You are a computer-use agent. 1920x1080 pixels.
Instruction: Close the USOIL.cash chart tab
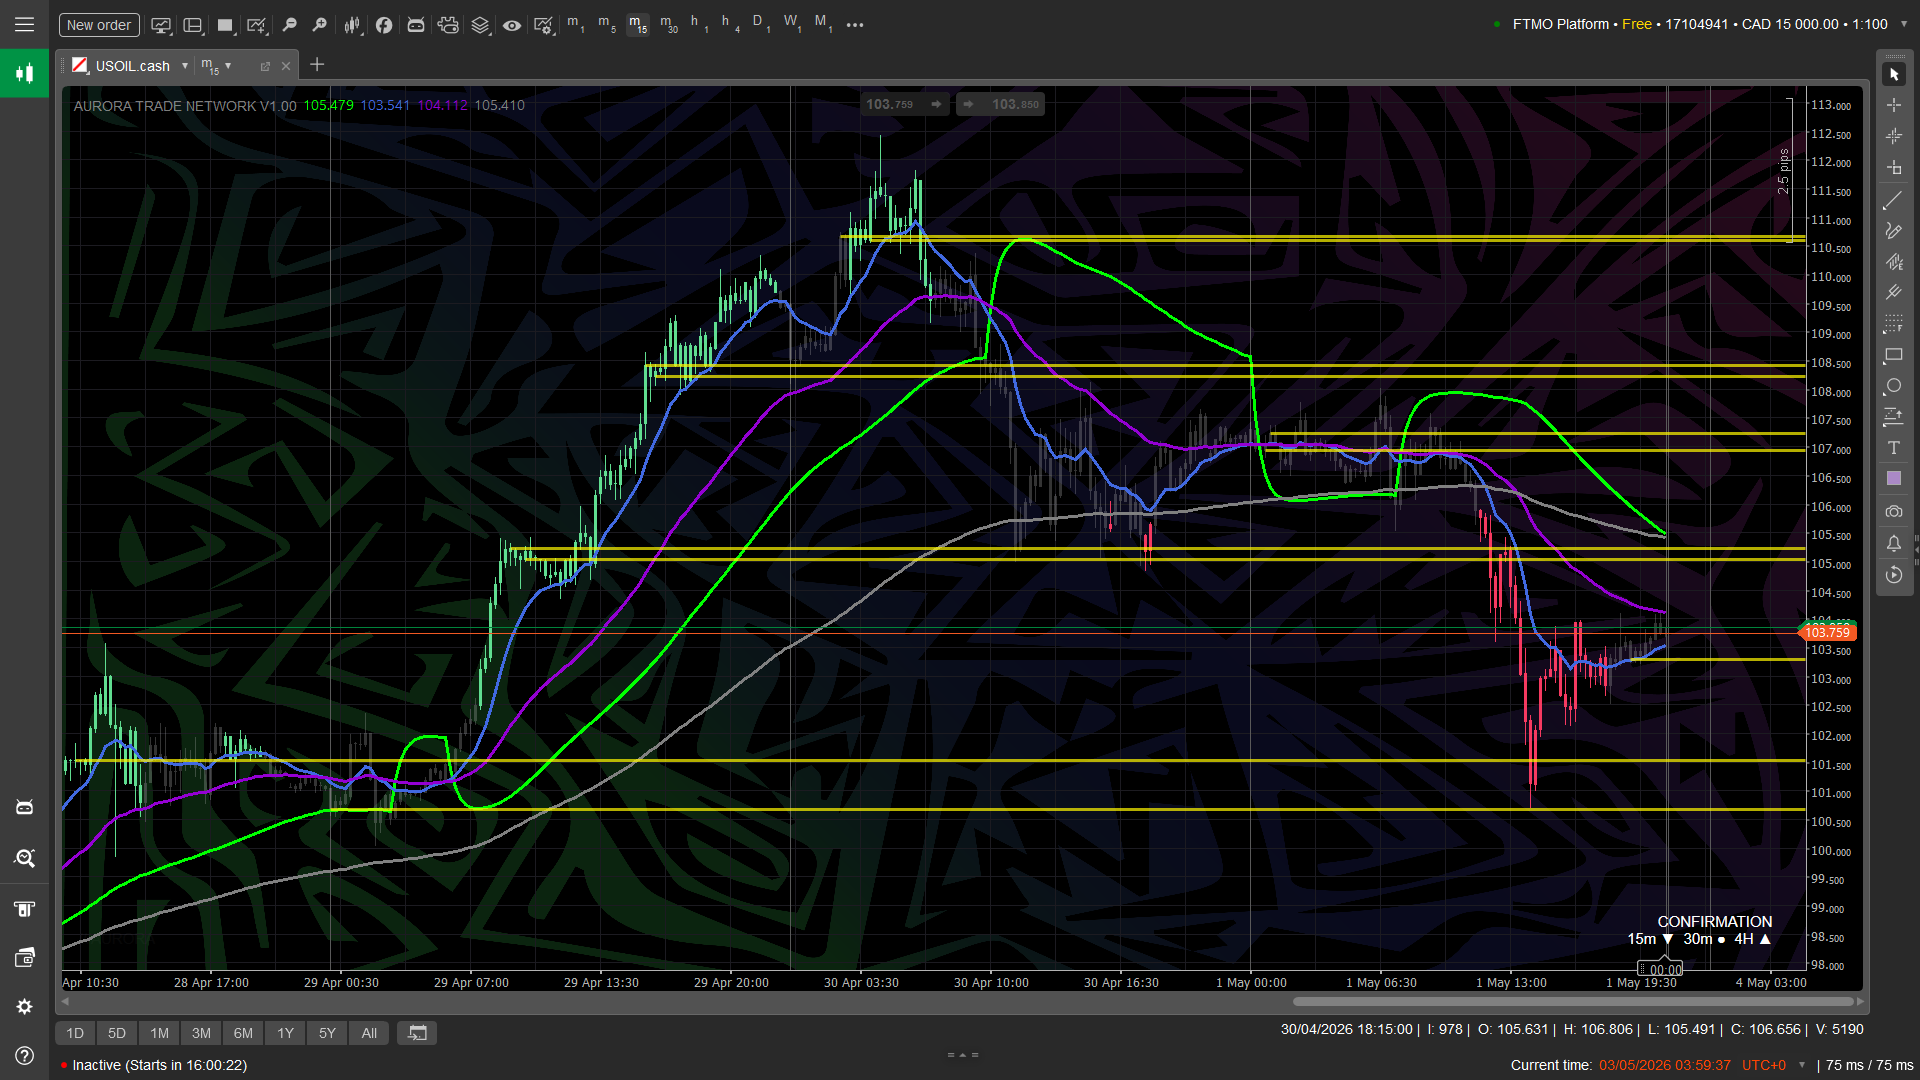(x=286, y=66)
